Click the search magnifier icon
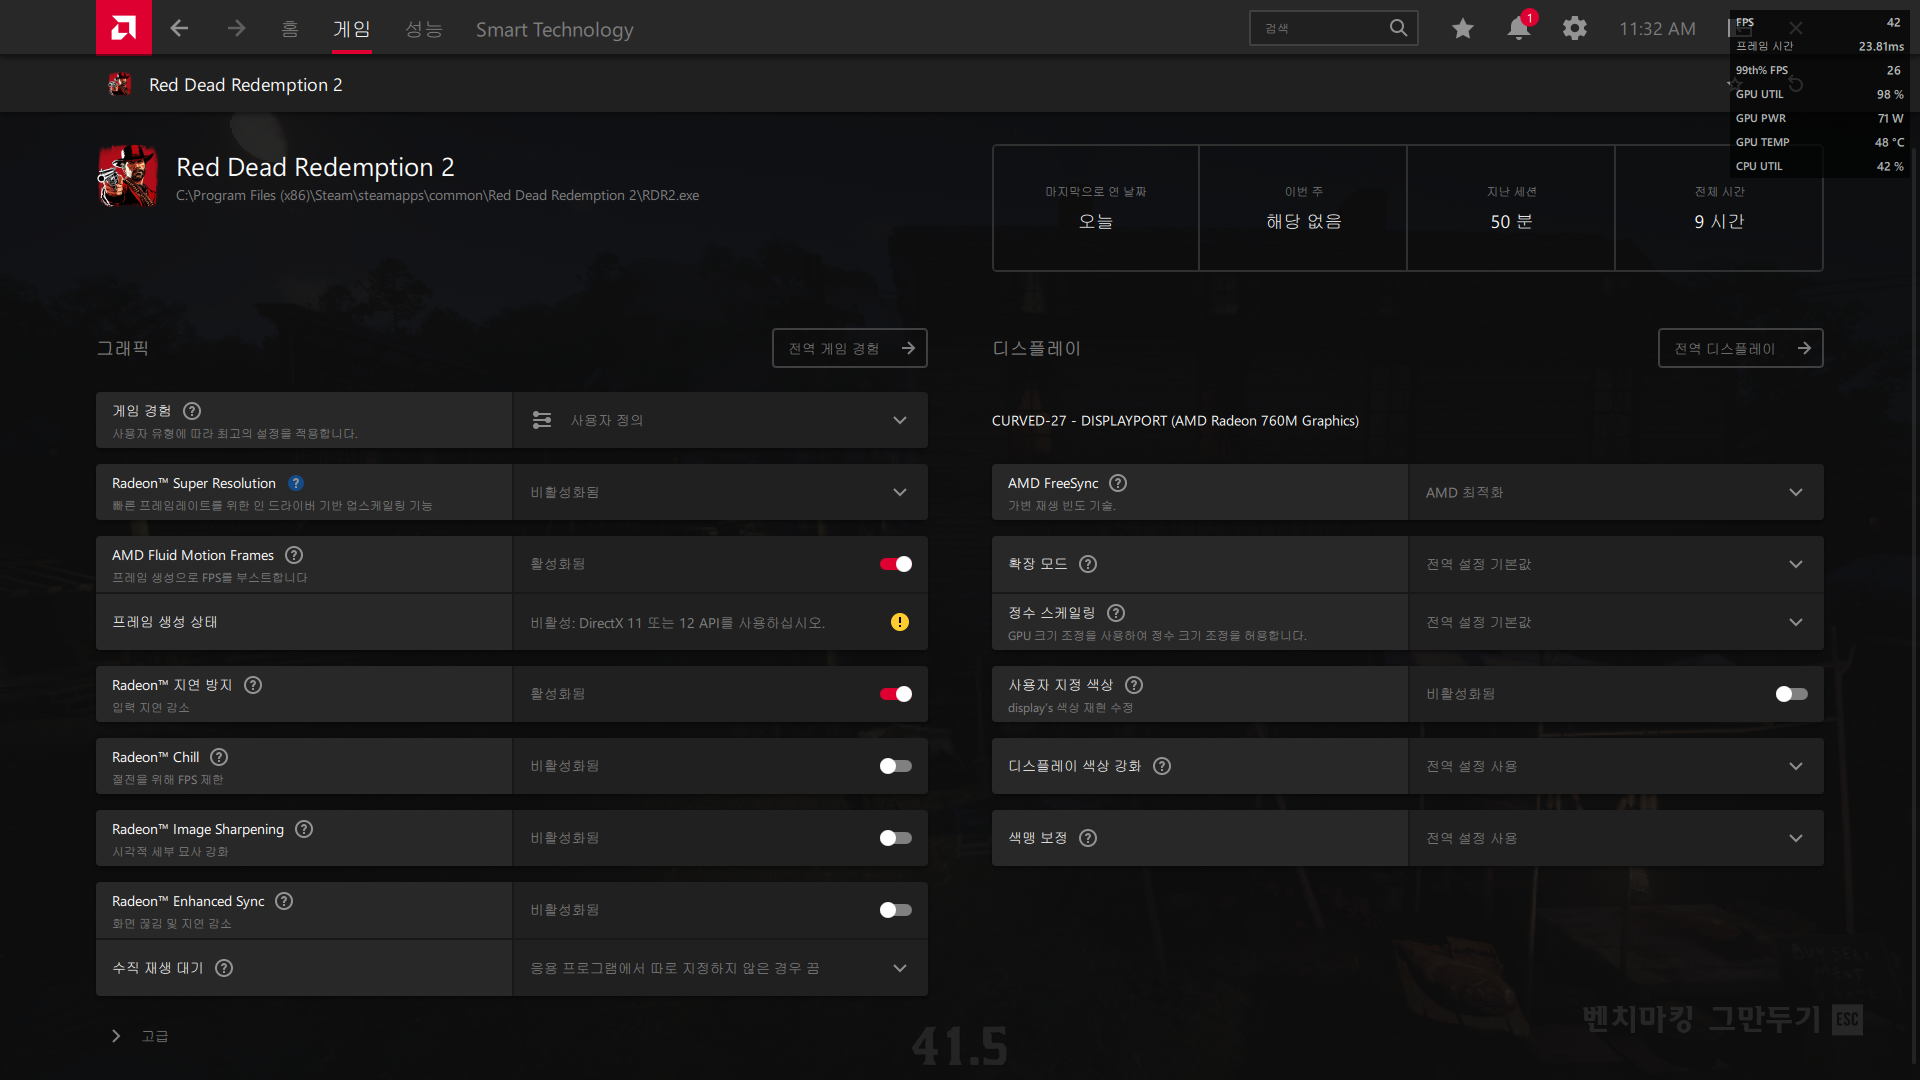Screen dimensions: 1920x1080 click(x=1398, y=28)
